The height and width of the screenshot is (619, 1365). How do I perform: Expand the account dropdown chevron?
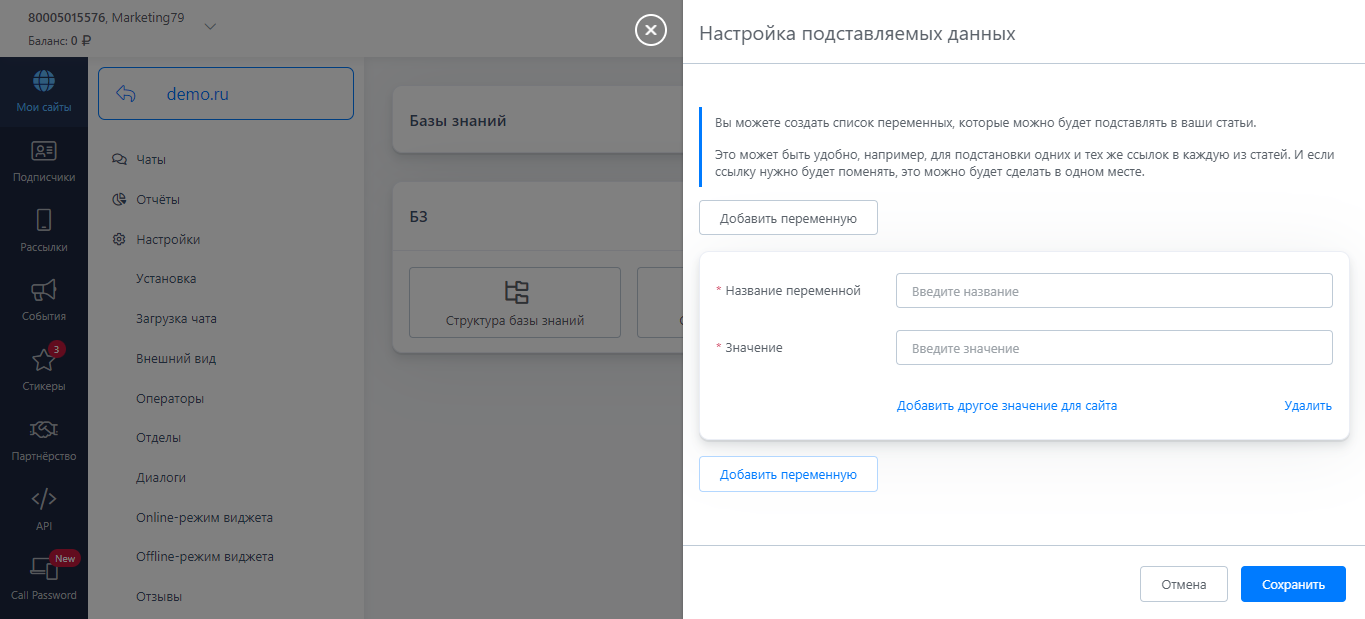point(210,27)
